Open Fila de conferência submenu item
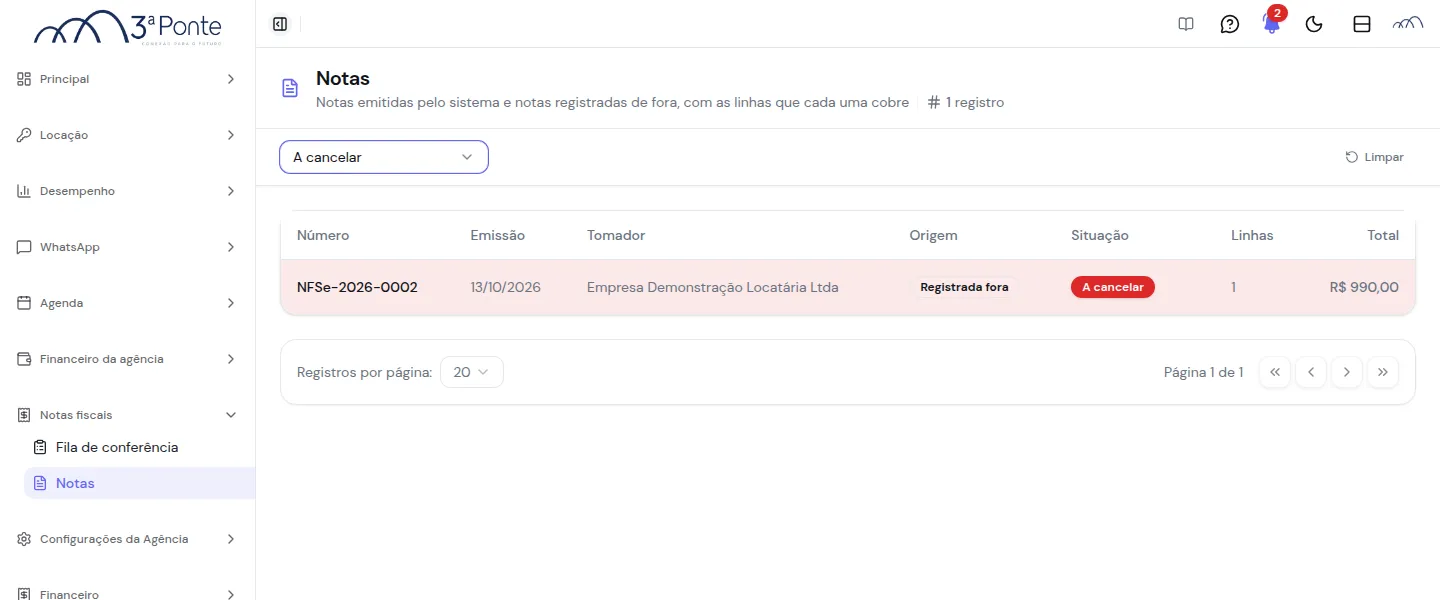The width and height of the screenshot is (1440, 600). (x=139, y=447)
